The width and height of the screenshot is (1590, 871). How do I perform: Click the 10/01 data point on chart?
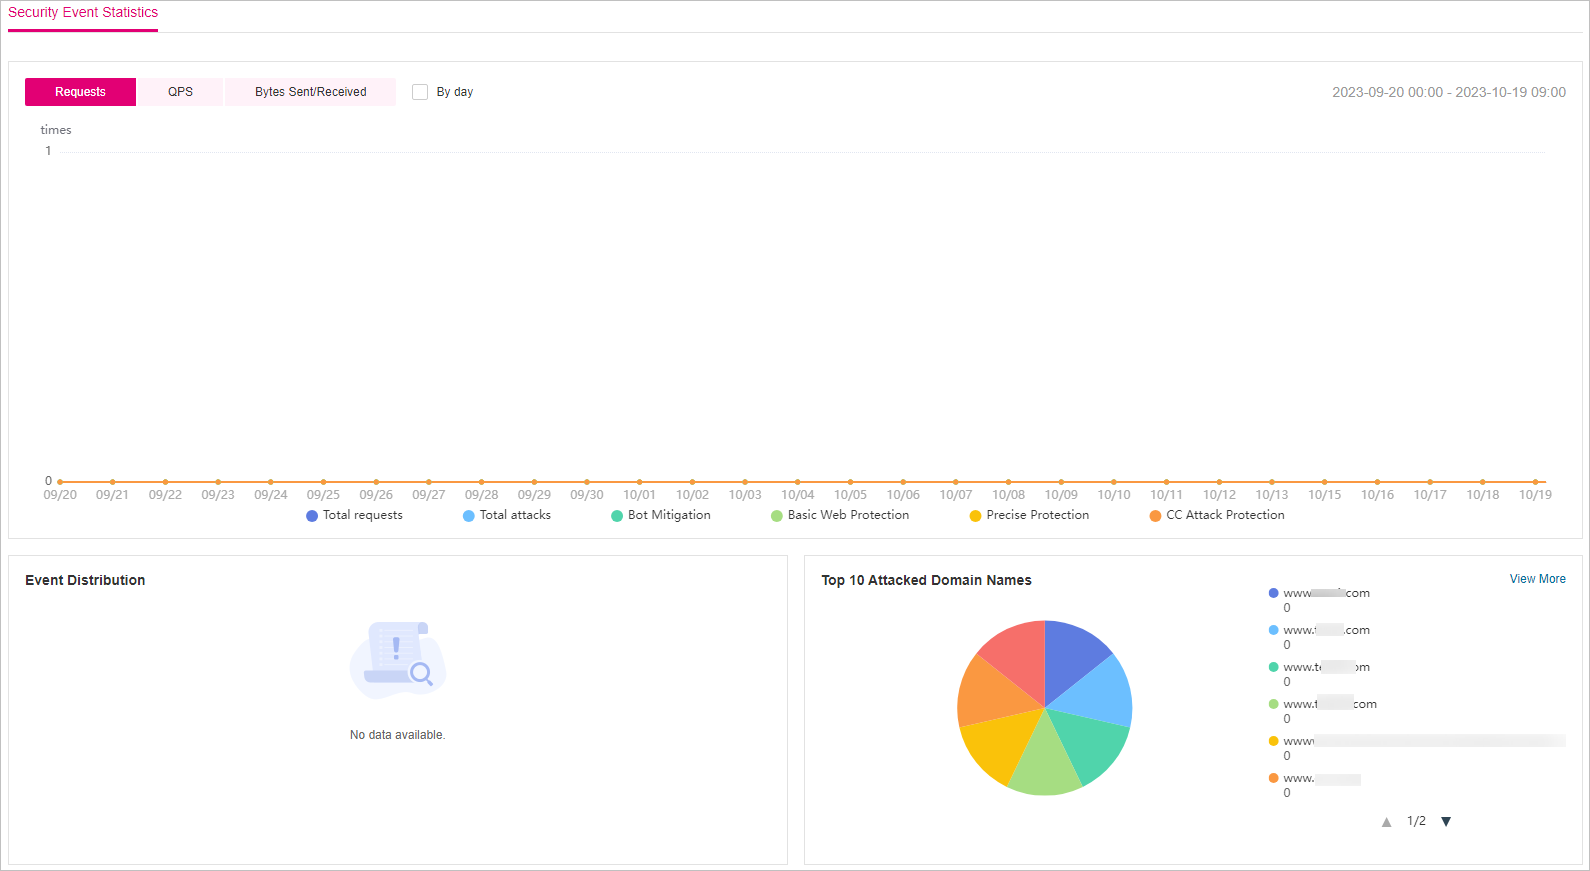click(639, 482)
